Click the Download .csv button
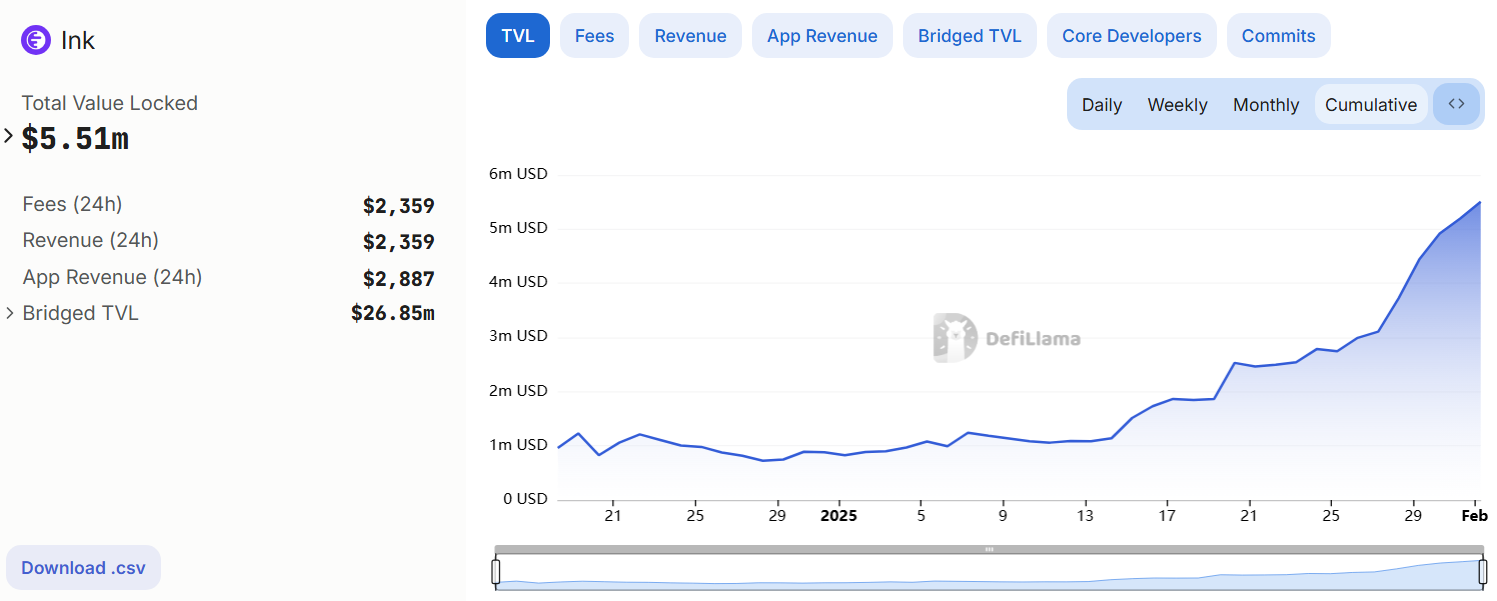 coord(83,568)
